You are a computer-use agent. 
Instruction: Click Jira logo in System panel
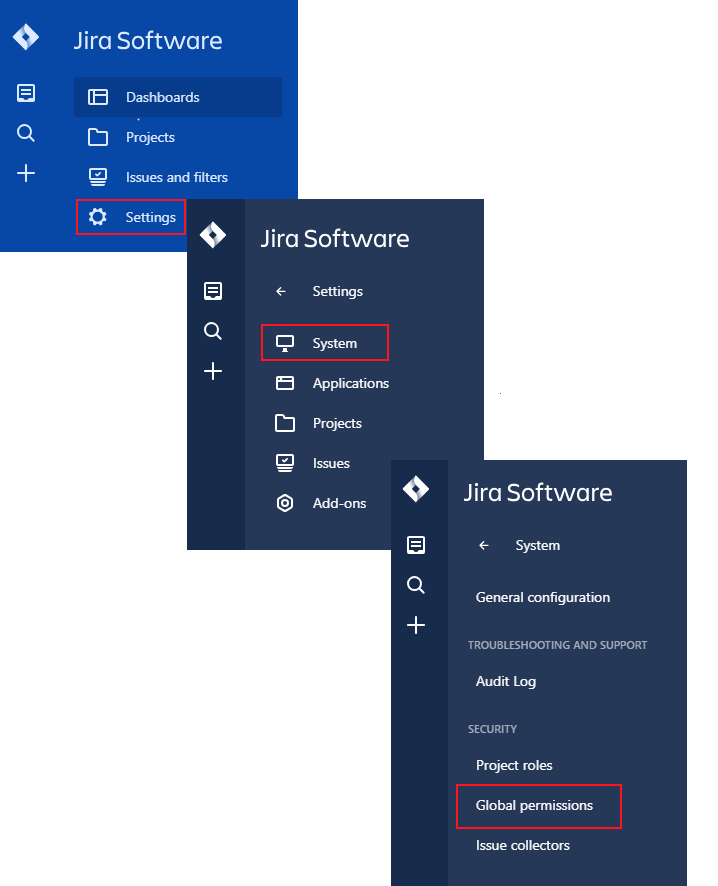tap(416, 489)
